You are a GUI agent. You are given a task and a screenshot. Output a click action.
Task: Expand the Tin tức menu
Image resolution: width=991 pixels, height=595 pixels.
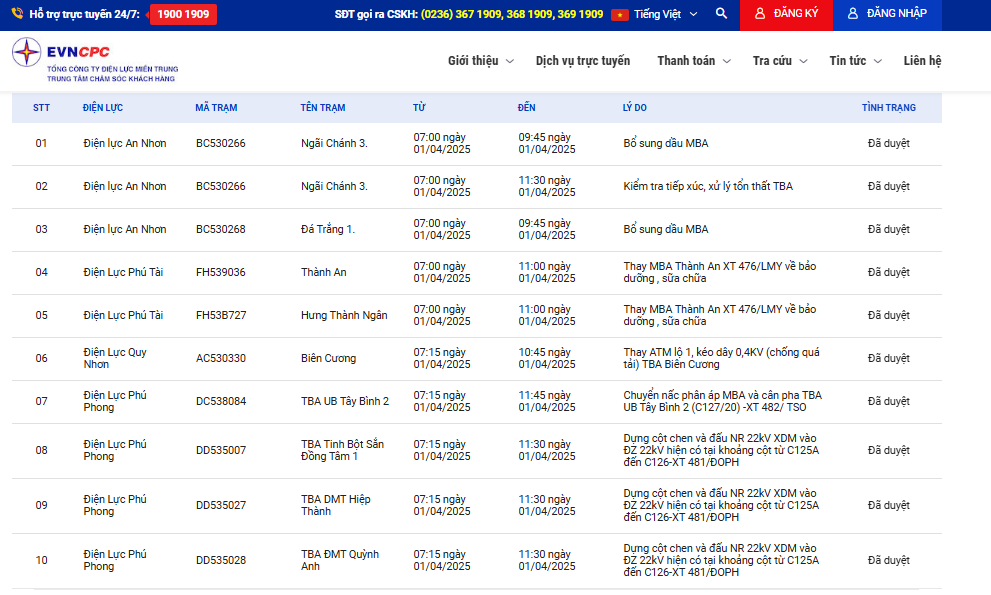pos(855,61)
